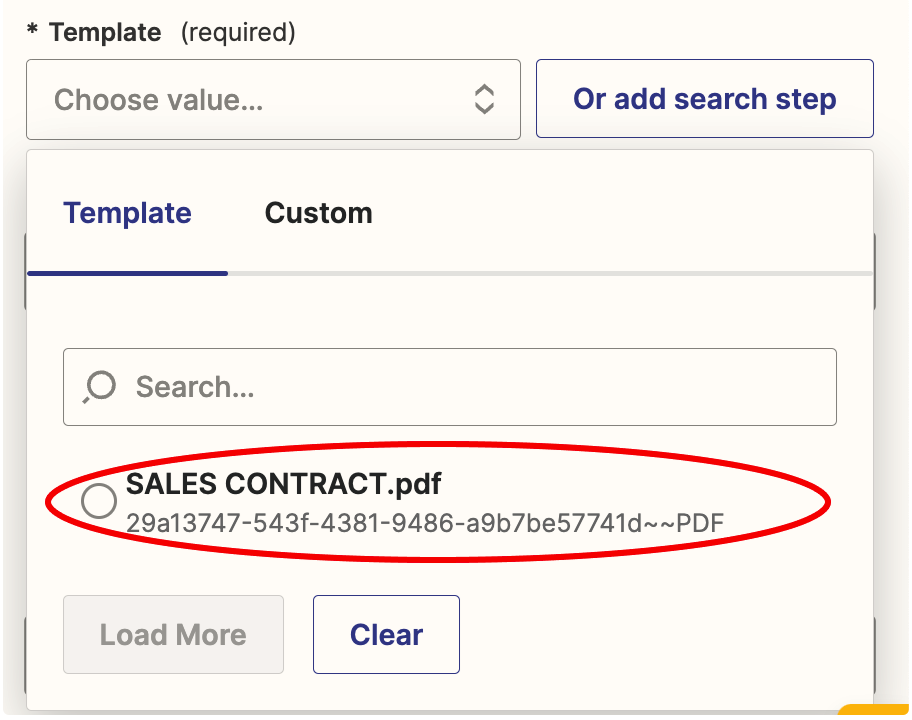The width and height of the screenshot is (912, 720).
Task: Open the Choose value dropdown
Action: pyautogui.click(x=273, y=99)
